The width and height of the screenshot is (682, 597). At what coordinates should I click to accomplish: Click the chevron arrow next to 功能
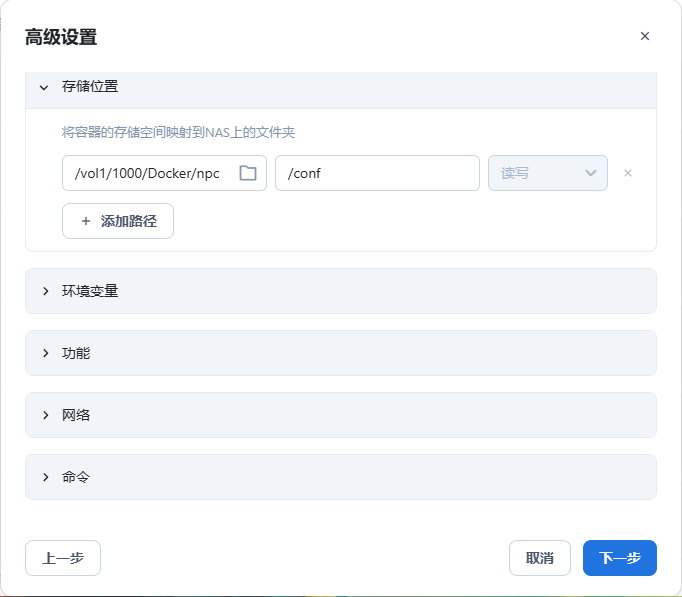(45, 353)
